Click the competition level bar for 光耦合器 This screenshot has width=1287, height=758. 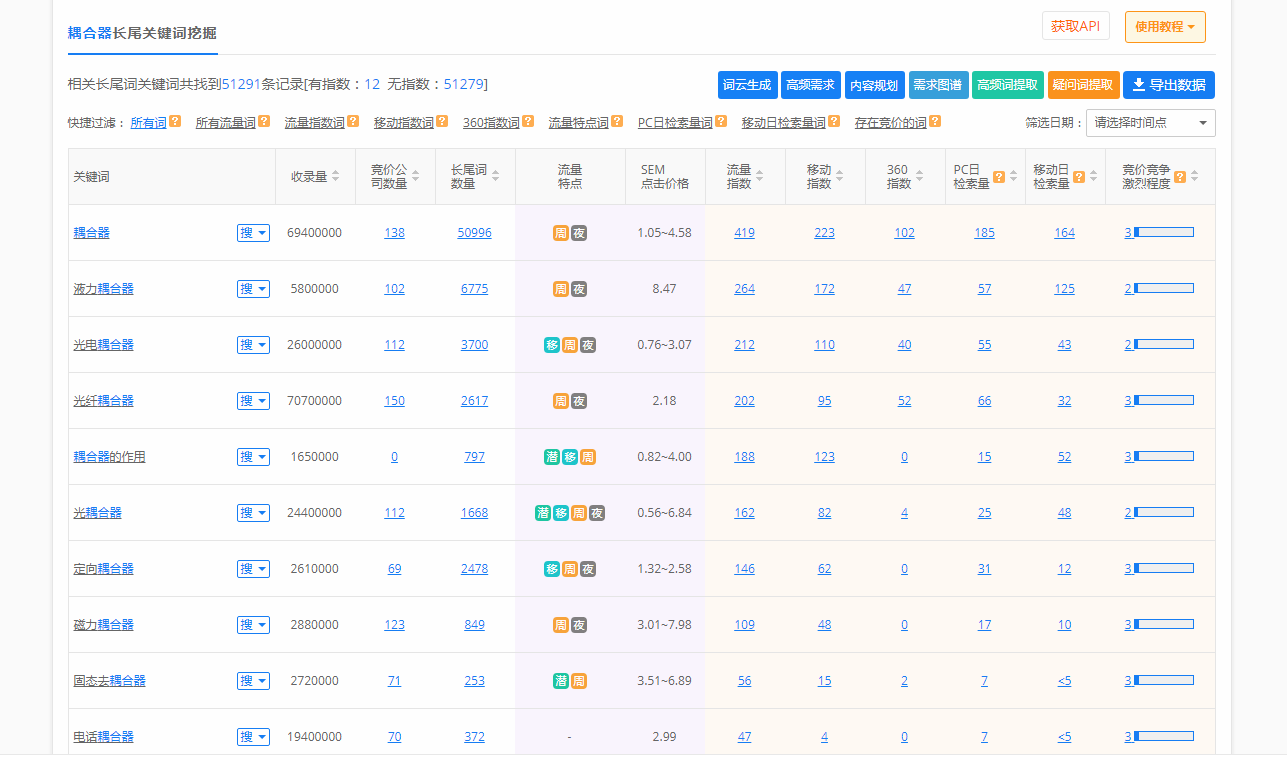click(1163, 513)
